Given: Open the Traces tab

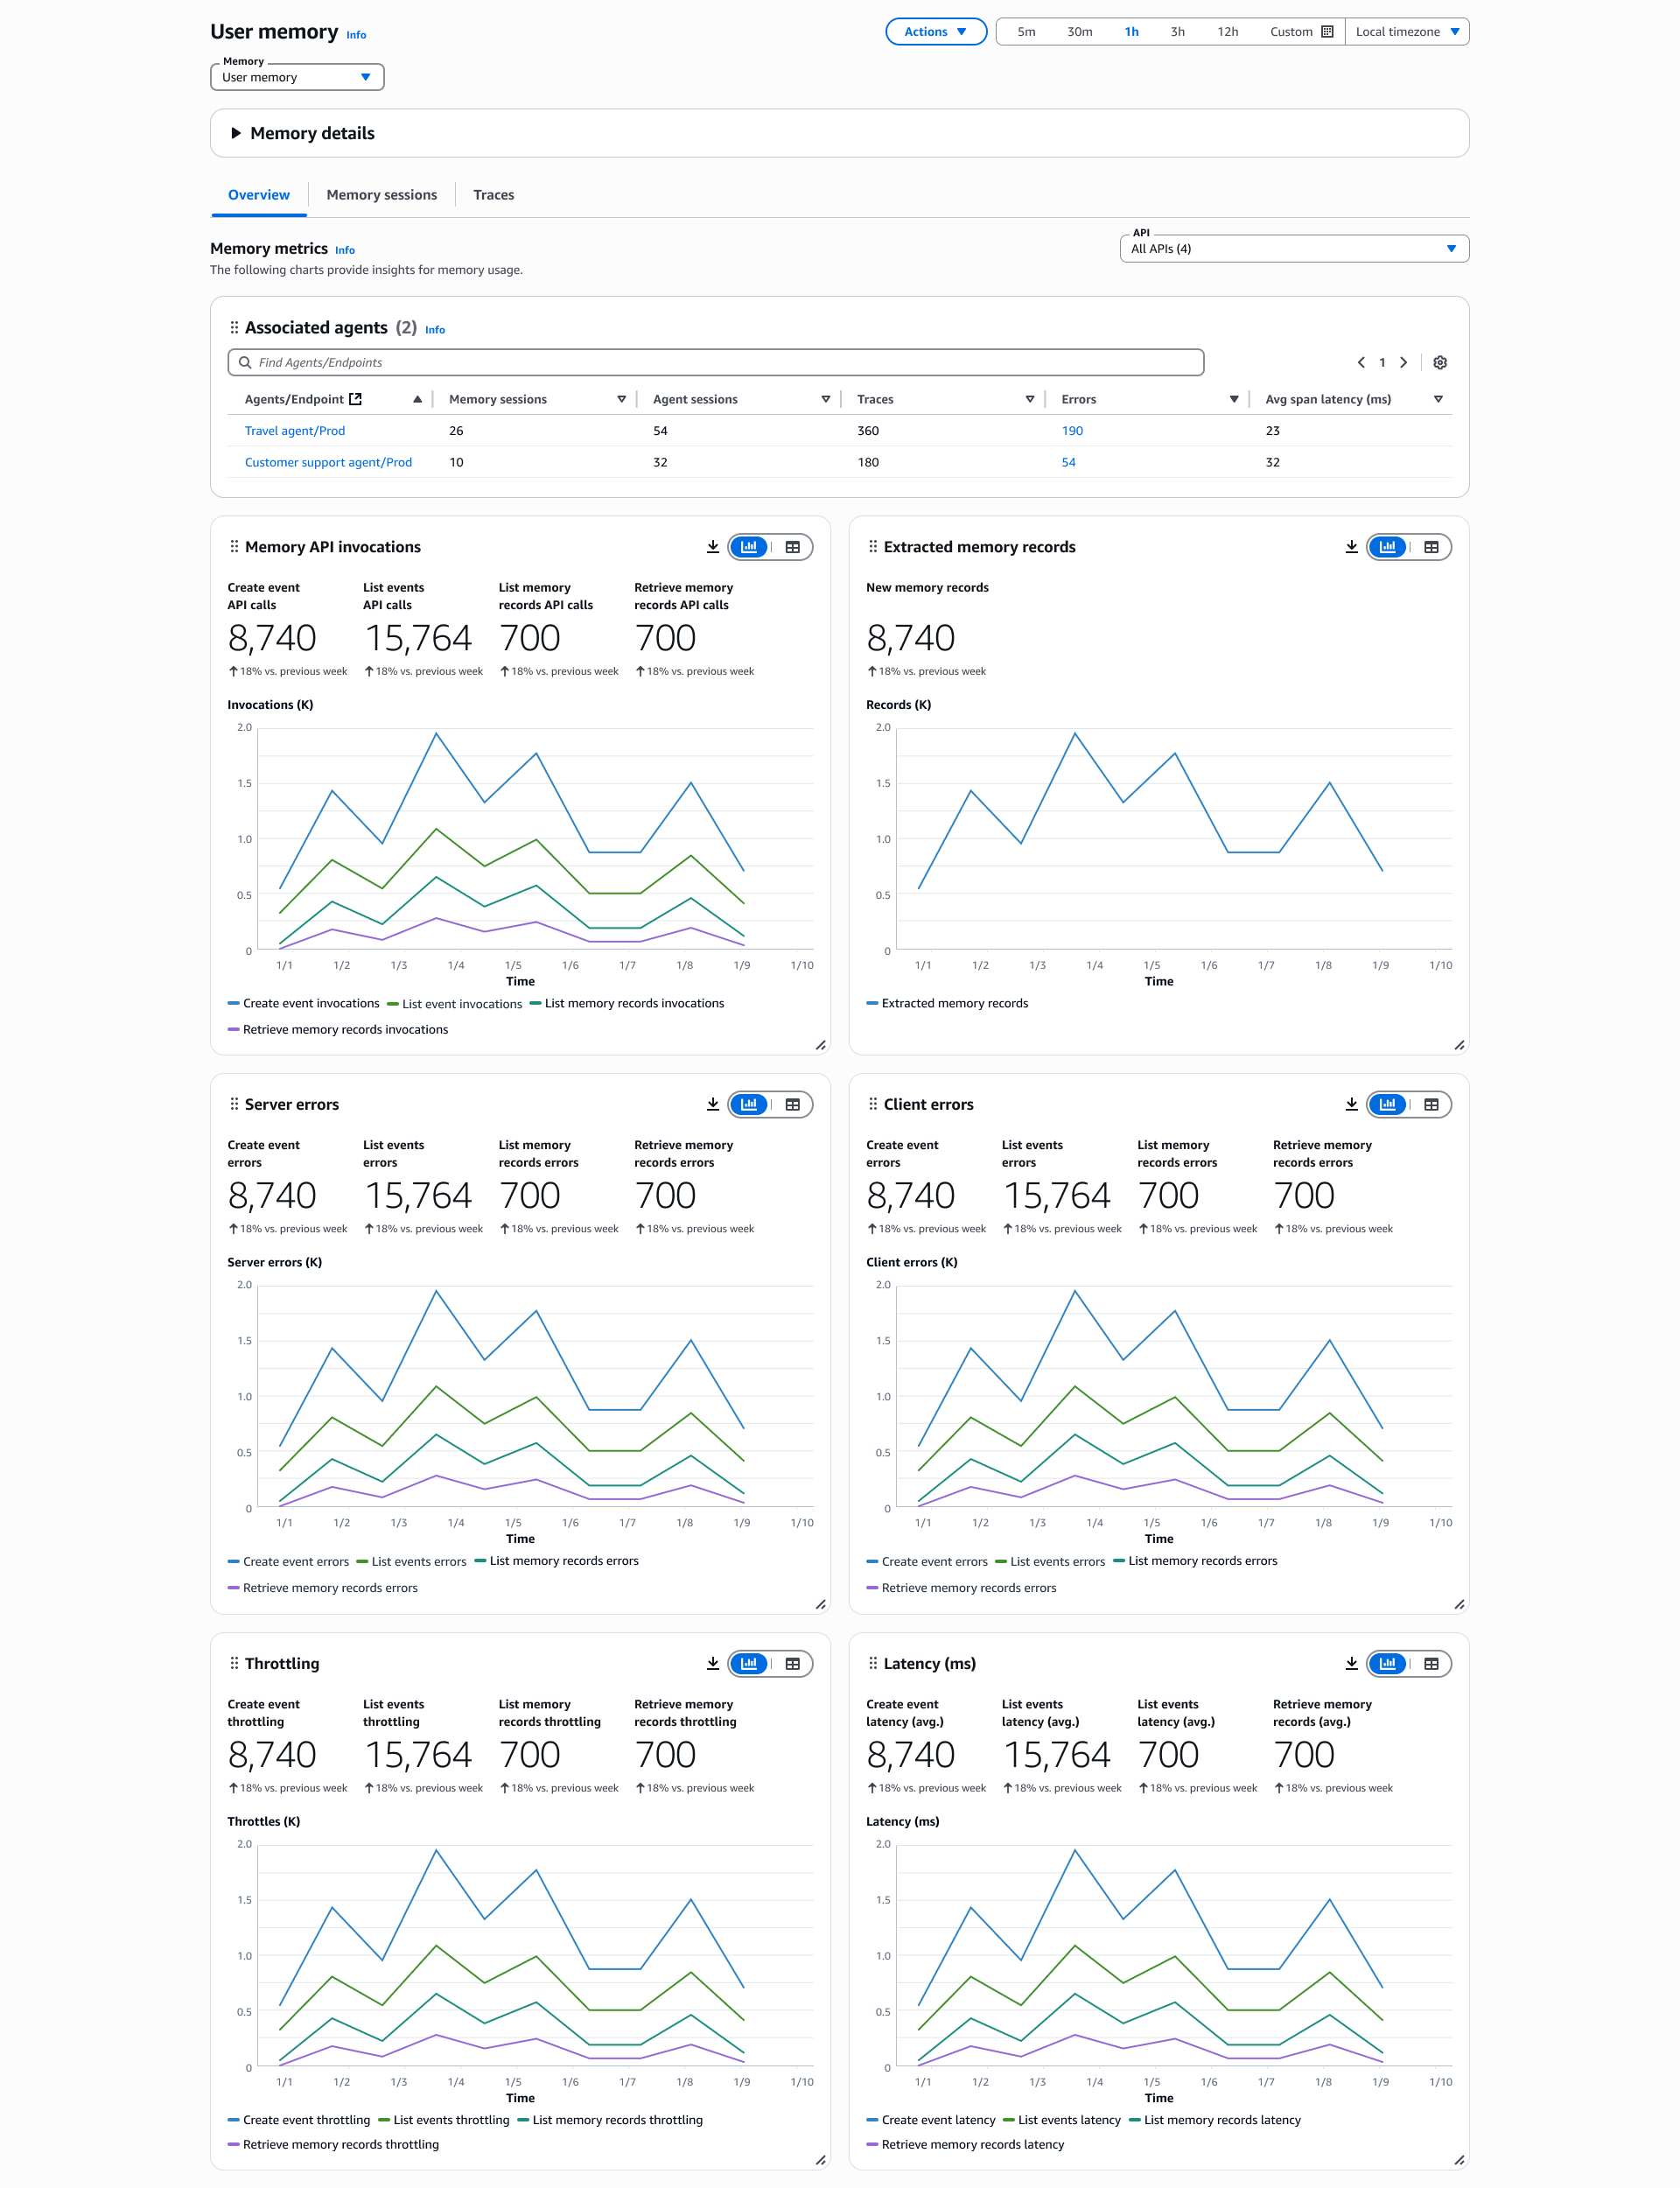Looking at the screenshot, I should click(493, 195).
